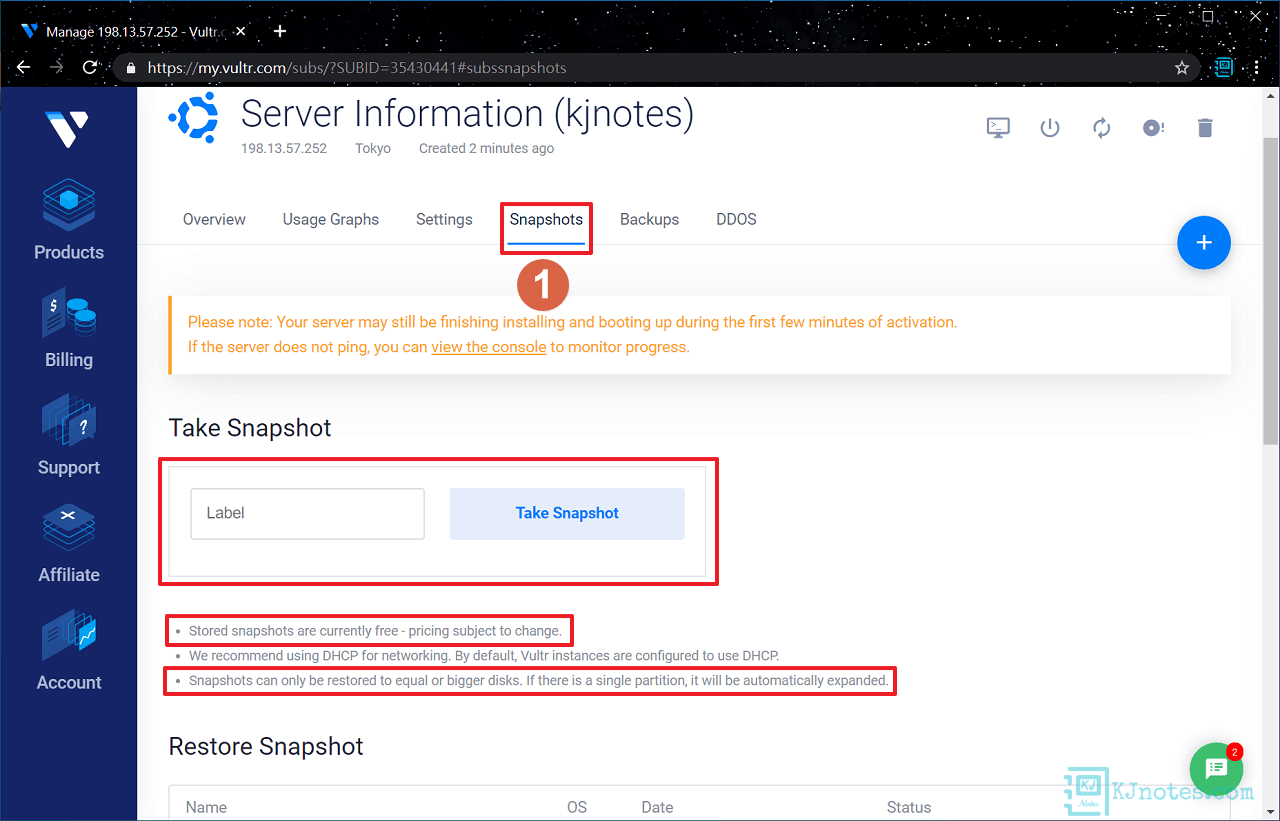
Task: Open Affiliate in the sidebar
Action: tap(69, 543)
